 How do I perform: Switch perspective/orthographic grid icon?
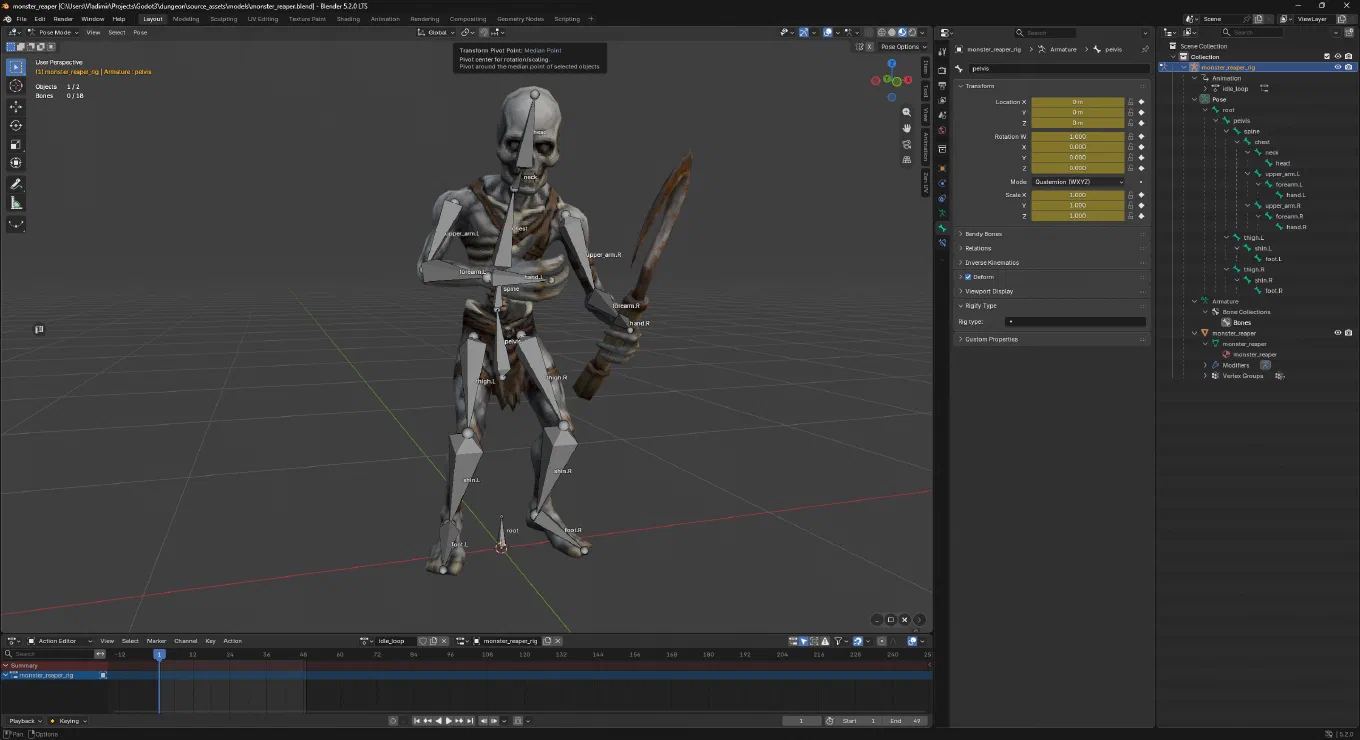[907, 160]
